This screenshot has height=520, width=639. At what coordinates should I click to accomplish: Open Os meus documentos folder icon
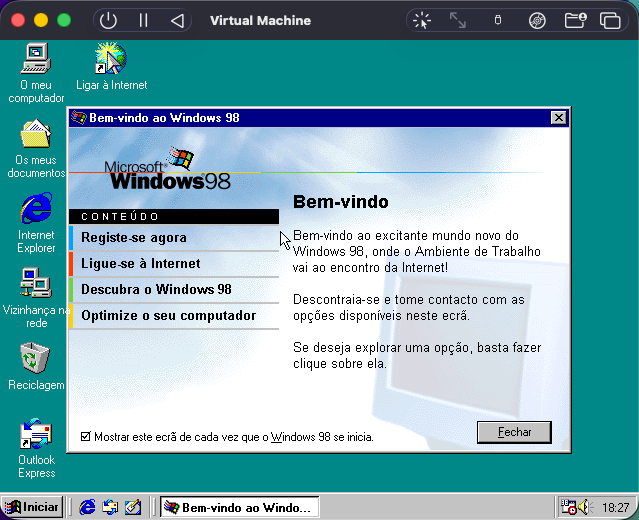pos(36,135)
